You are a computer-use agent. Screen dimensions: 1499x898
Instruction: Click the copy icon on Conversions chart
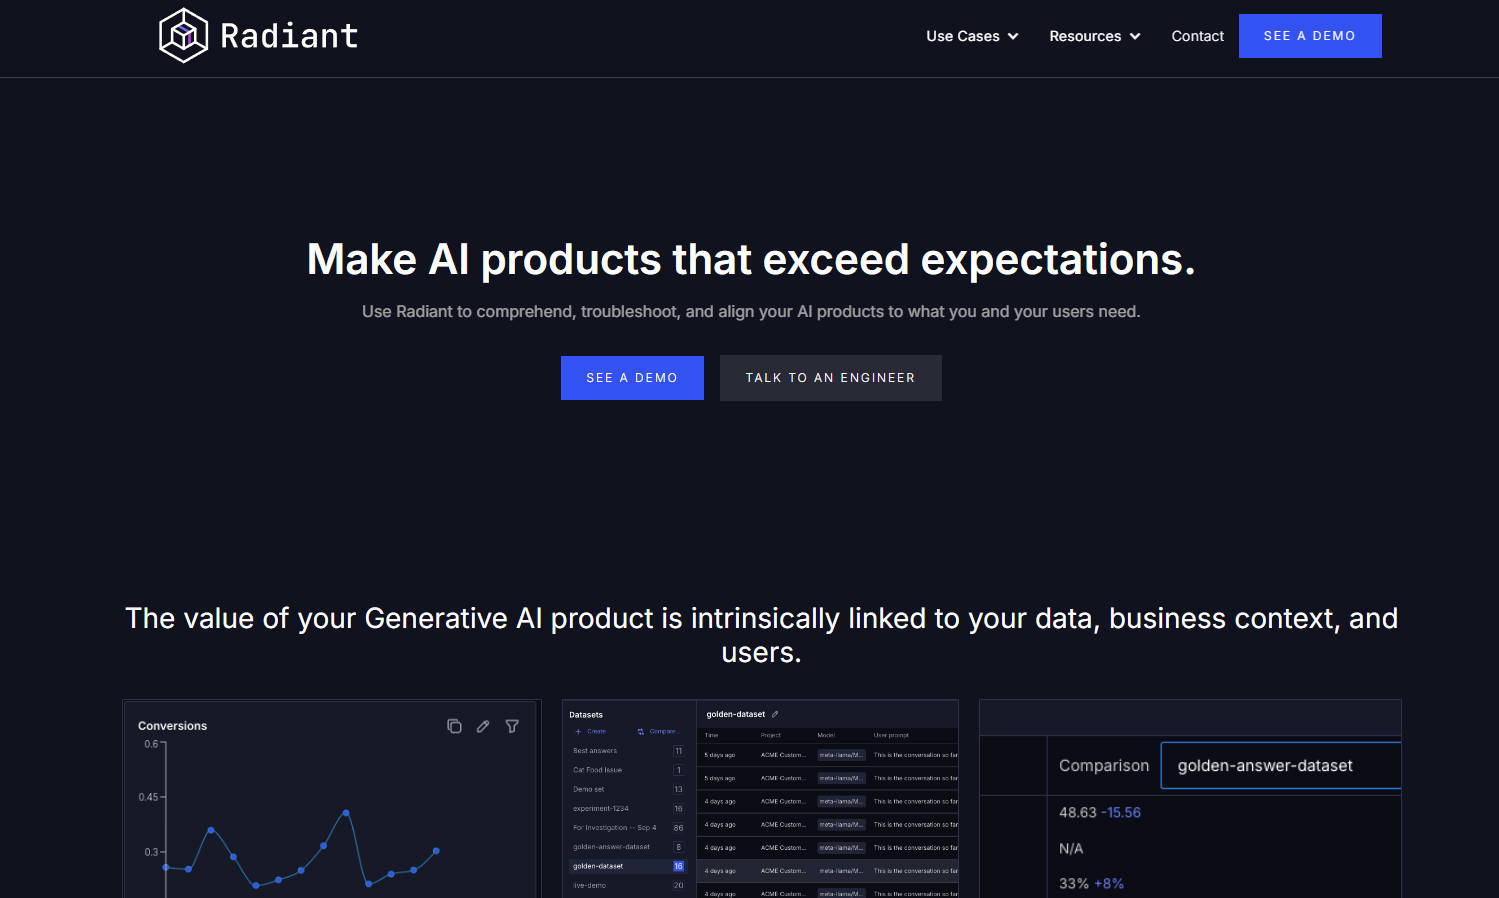[x=454, y=726]
